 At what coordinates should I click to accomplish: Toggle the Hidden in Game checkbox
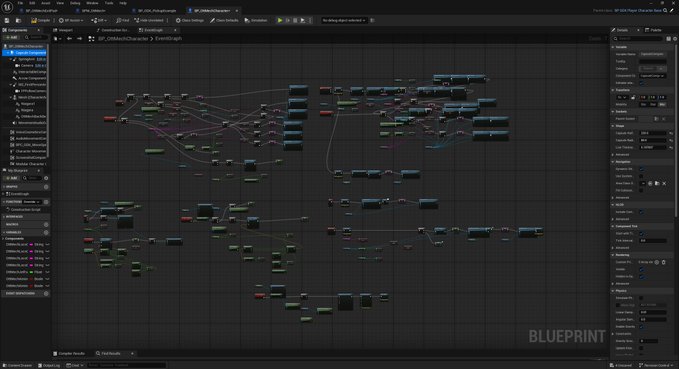(x=641, y=276)
